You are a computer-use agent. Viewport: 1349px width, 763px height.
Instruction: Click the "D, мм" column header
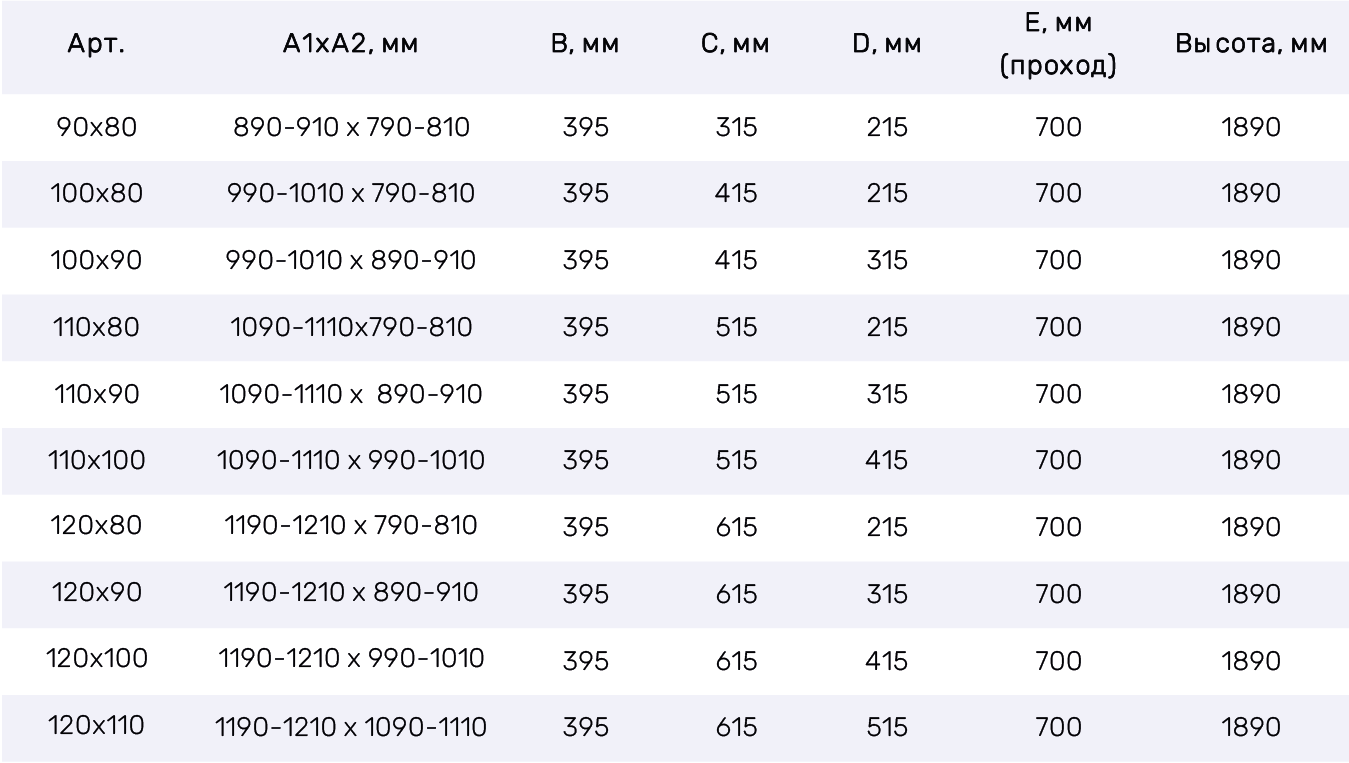point(887,47)
